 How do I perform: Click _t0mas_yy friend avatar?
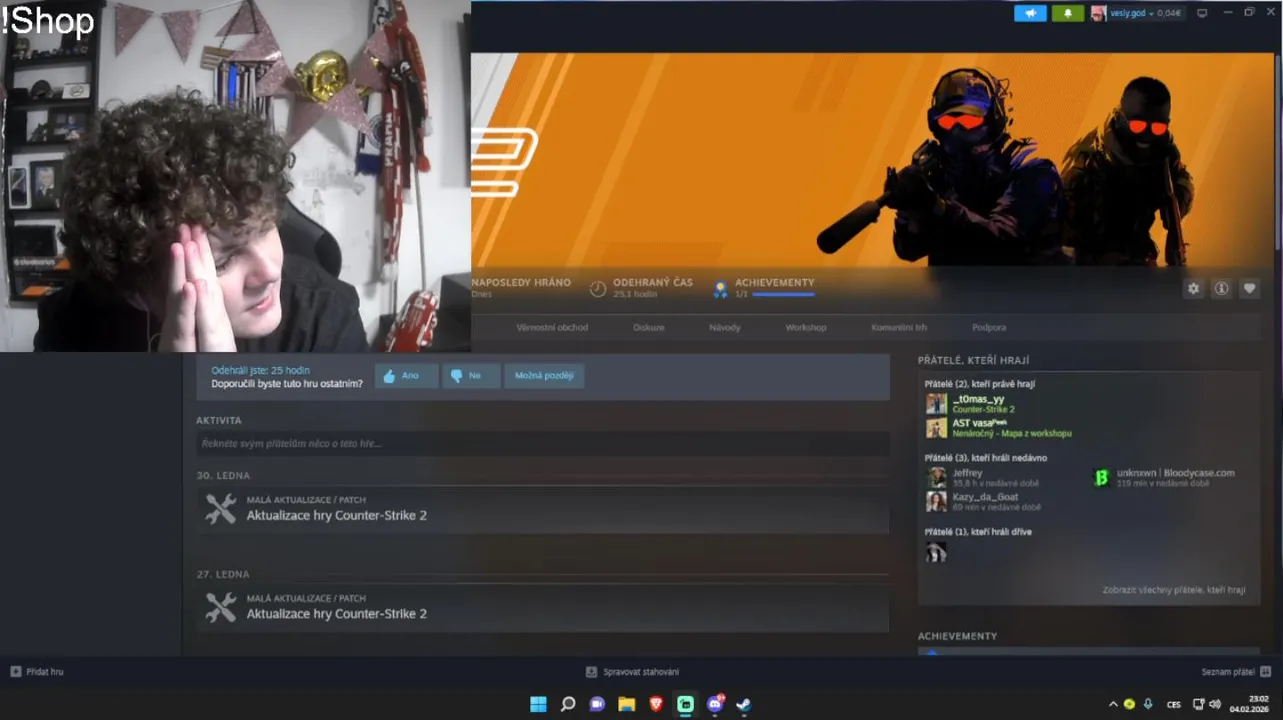tap(936, 403)
